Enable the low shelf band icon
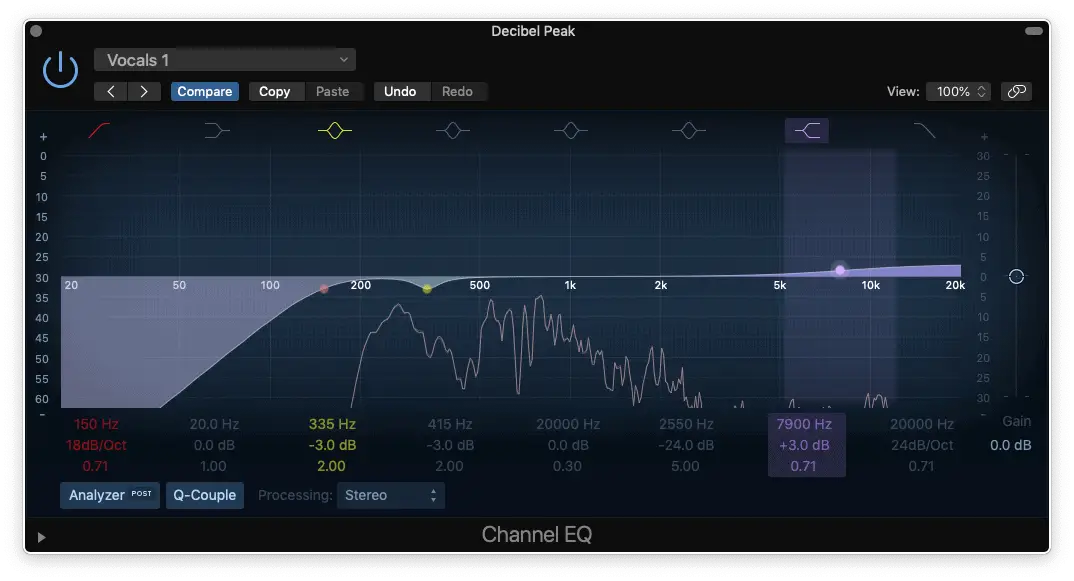 point(216,130)
